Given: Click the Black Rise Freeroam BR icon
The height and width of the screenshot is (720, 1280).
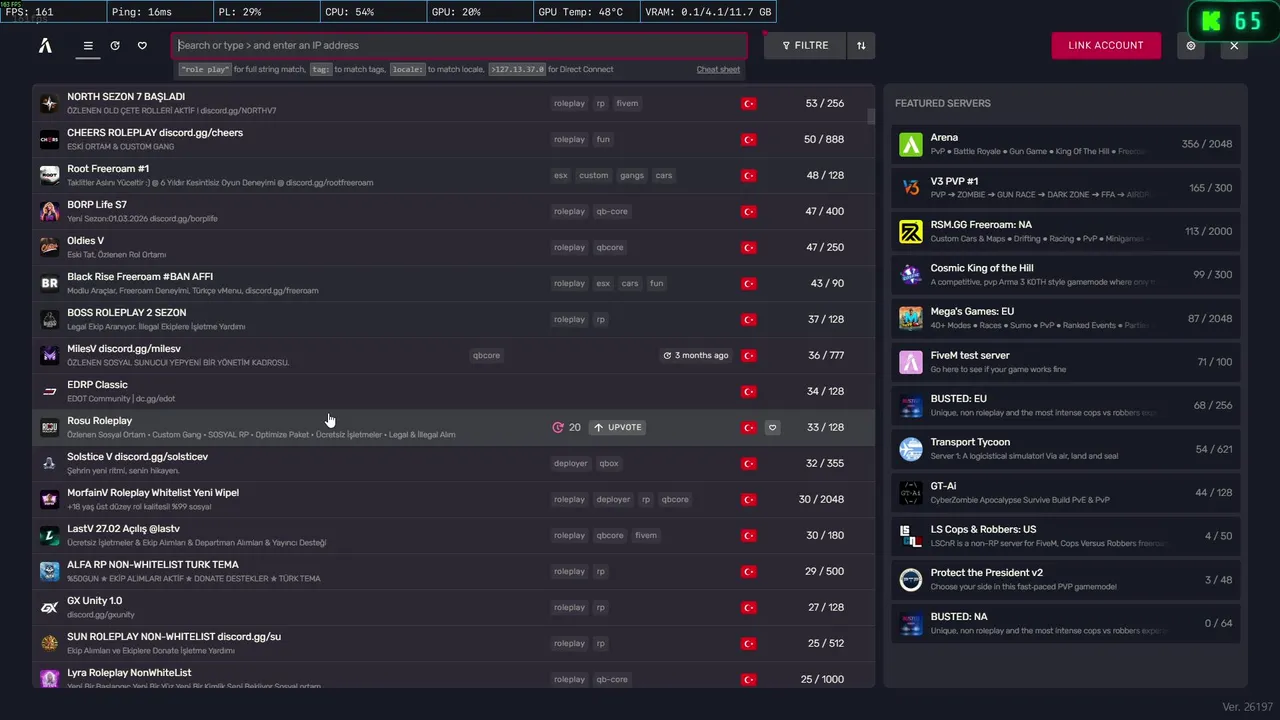Looking at the screenshot, I should tap(49, 283).
